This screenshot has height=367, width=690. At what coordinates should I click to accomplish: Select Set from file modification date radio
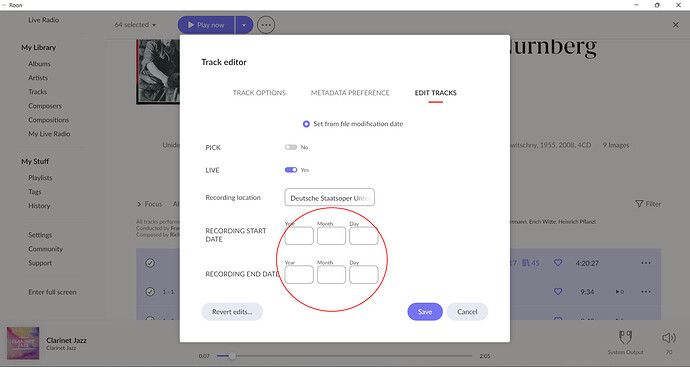click(x=306, y=124)
